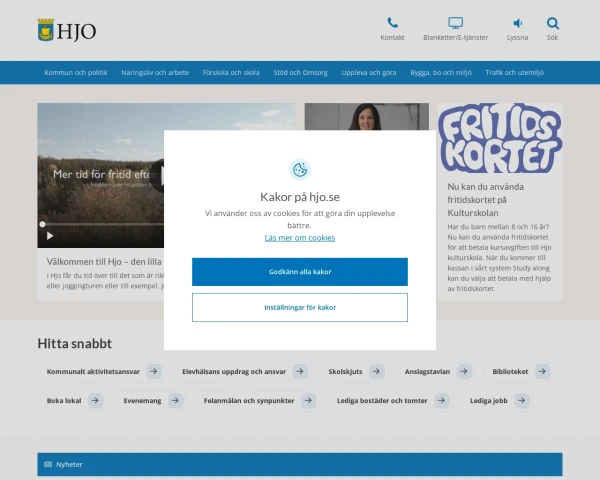Click the video progress slider handle
Viewport: 600px width, 480px height.
[x=42, y=224]
